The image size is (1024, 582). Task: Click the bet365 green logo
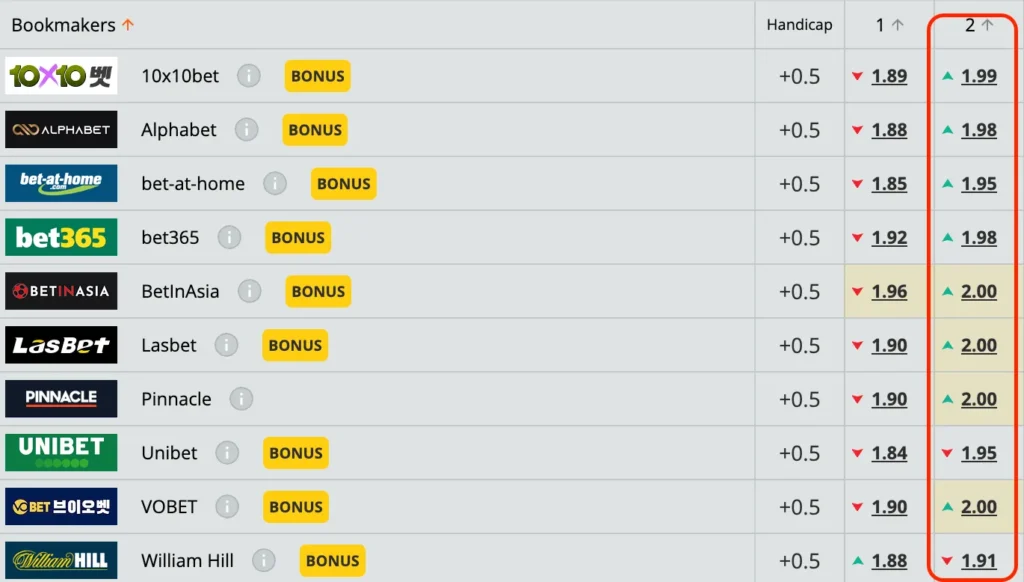click(x=61, y=238)
